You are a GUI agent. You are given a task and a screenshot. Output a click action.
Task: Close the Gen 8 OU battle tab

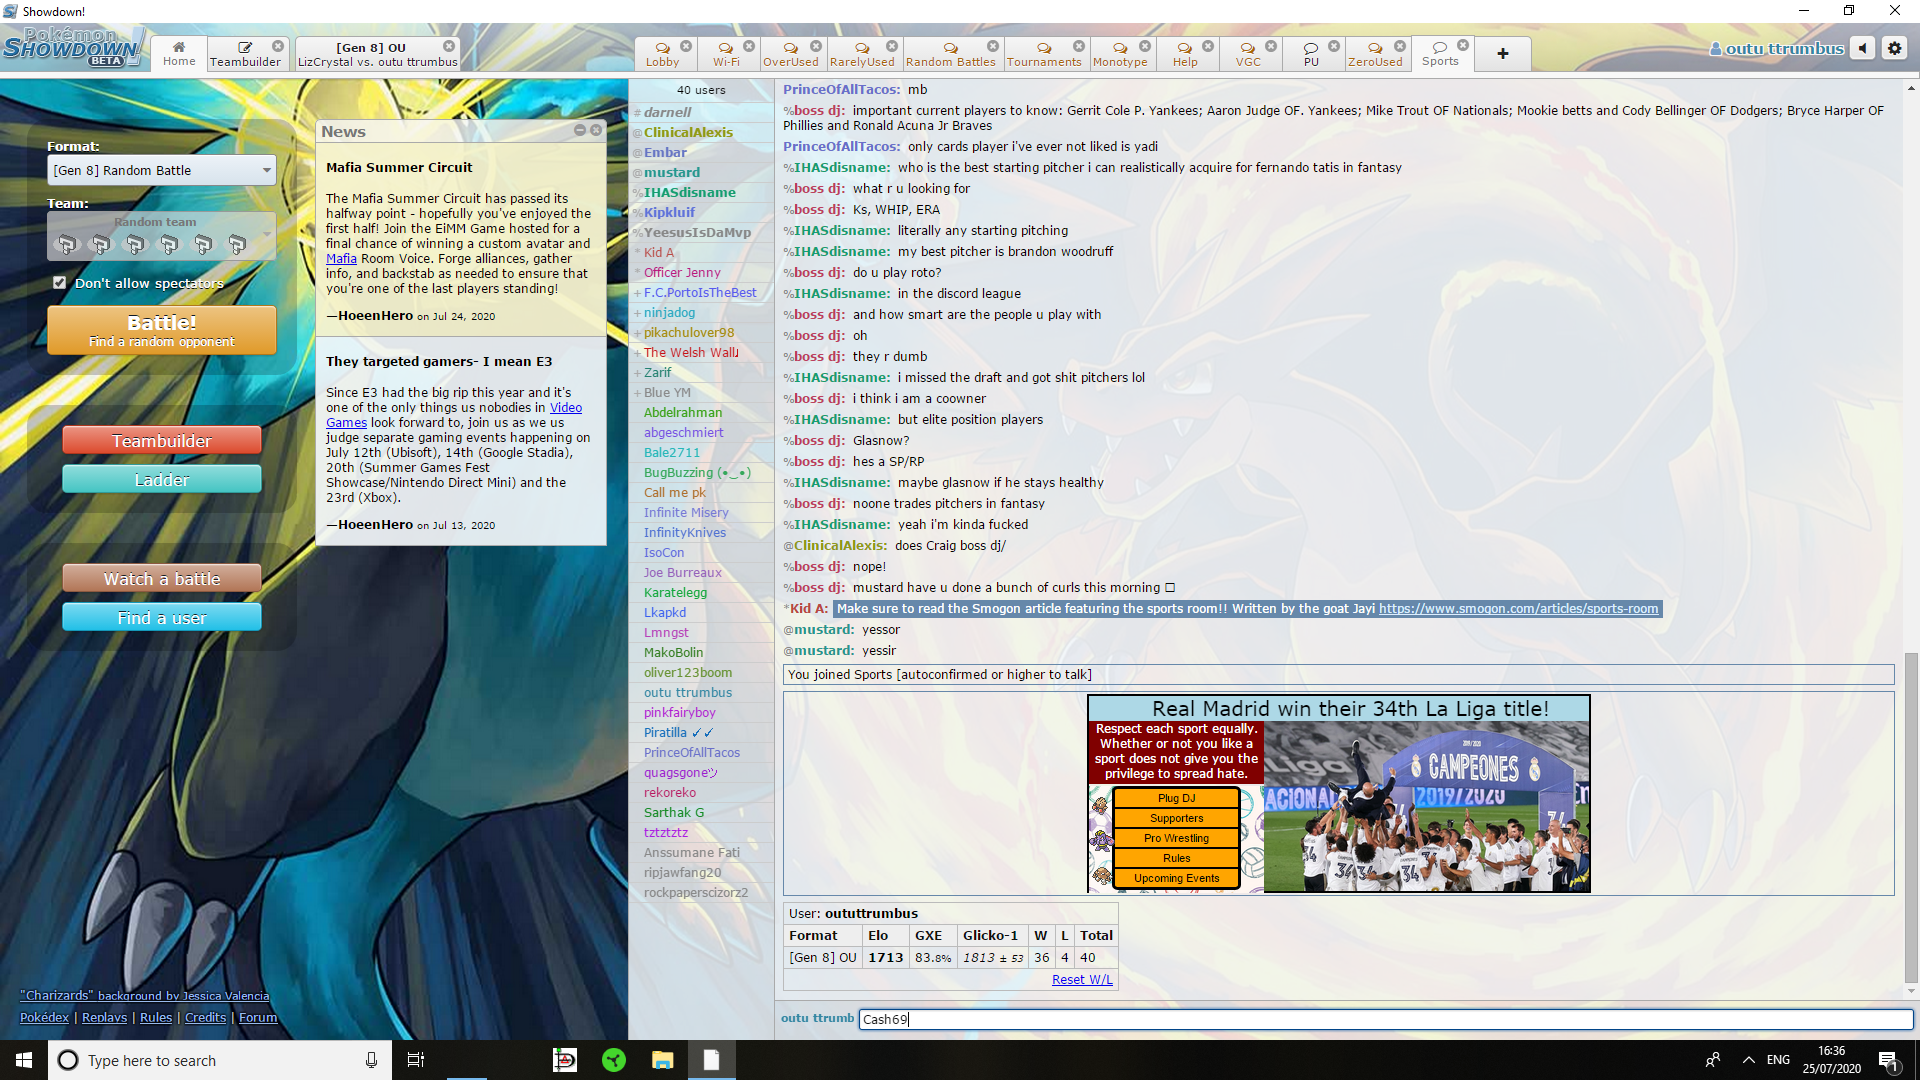449,46
